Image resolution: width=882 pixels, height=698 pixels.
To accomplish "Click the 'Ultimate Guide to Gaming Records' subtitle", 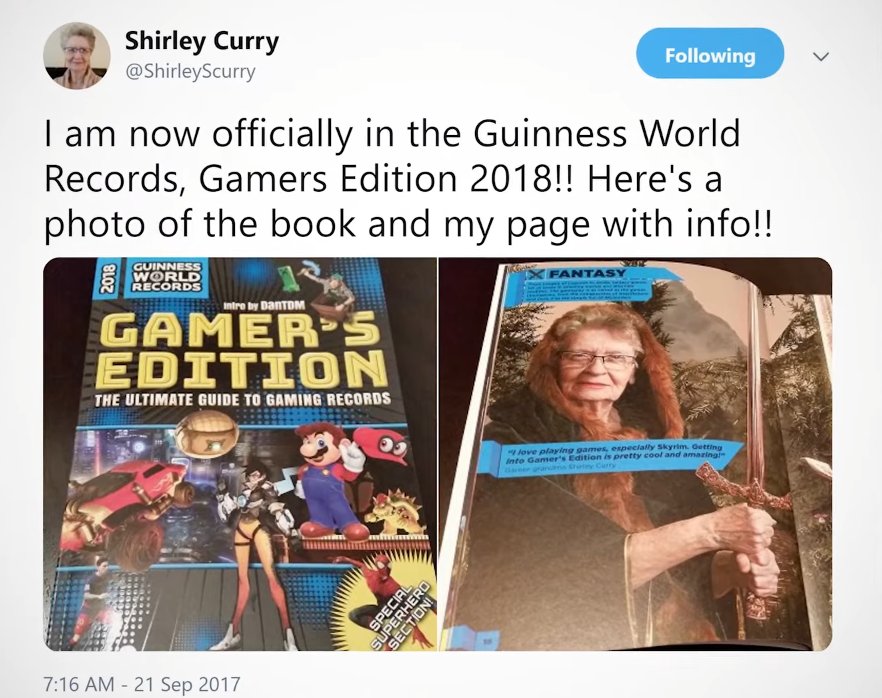I will click(x=242, y=400).
